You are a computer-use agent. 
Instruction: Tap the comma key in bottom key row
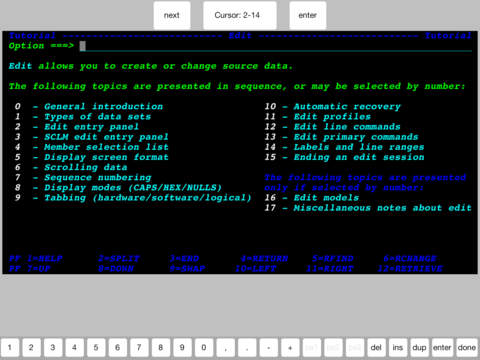coord(226,348)
